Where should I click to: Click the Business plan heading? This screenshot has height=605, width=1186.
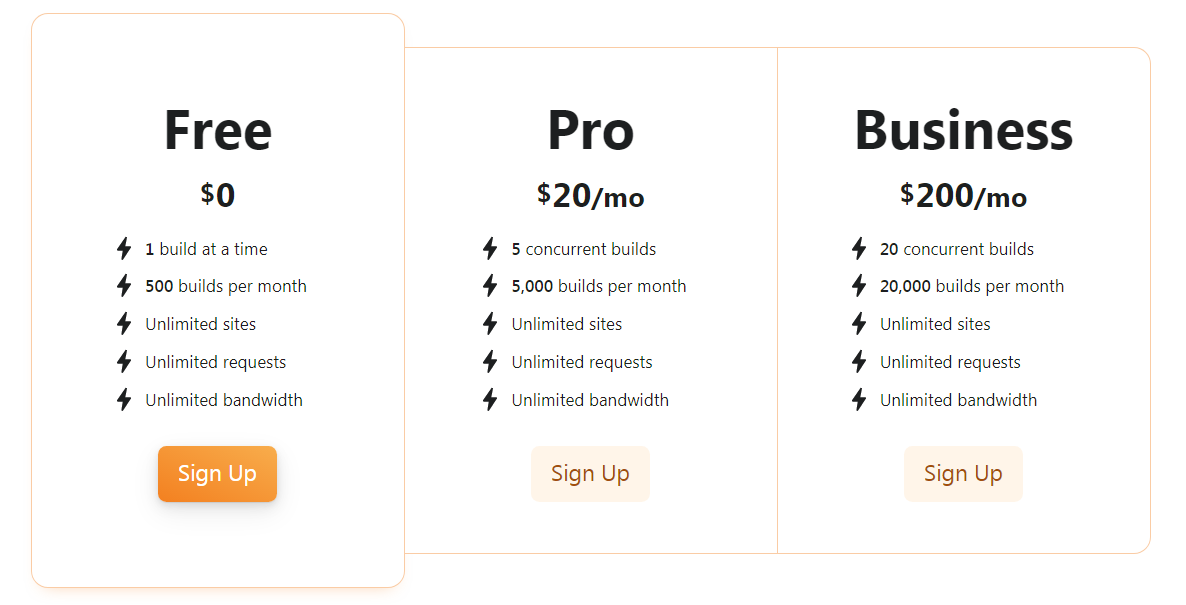963,130
